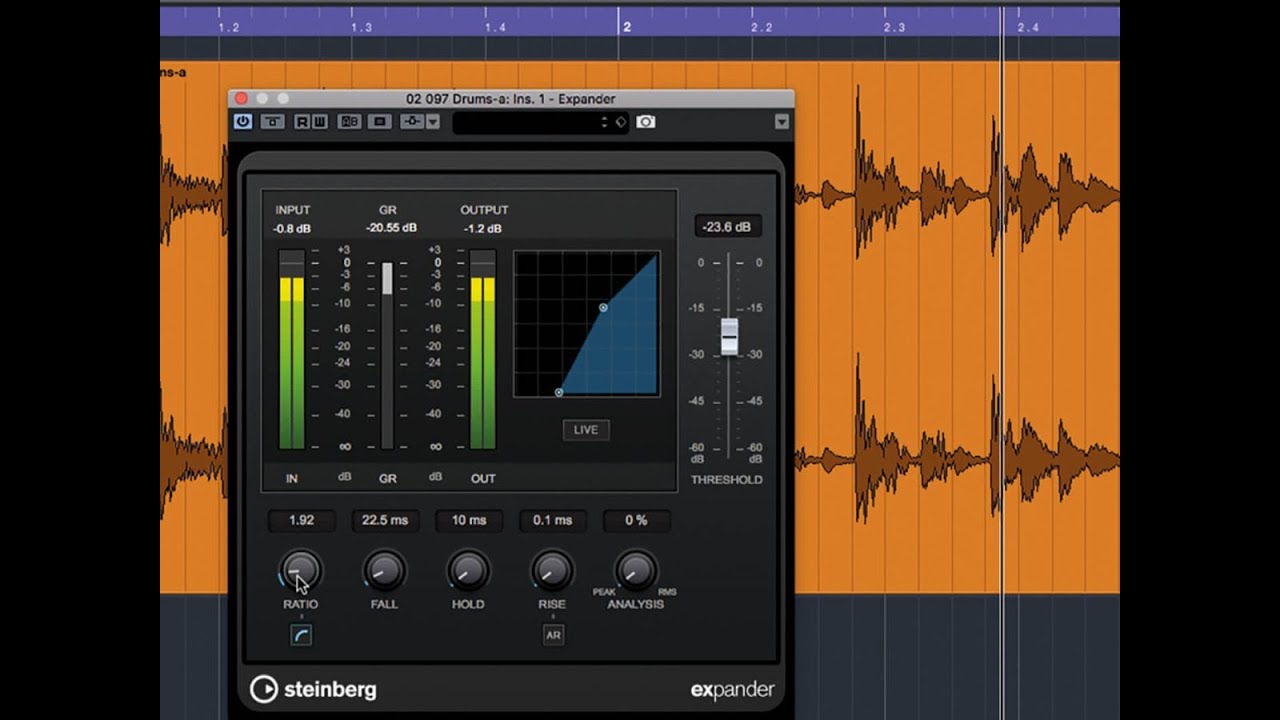
Task: Click ruler position 2.2 in the timeline
Action: coord(762,28)
